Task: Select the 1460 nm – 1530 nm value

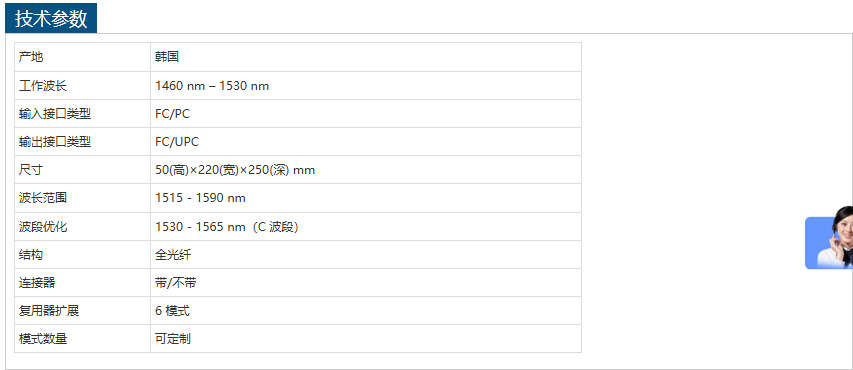Action: 212,86
